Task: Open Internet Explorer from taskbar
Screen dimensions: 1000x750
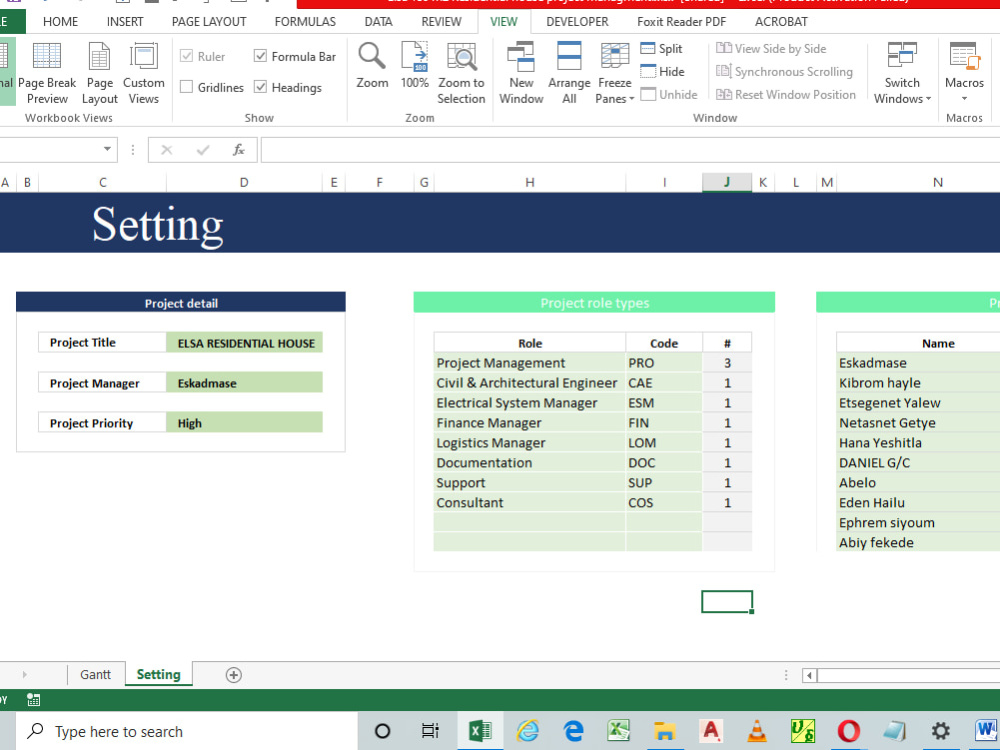Action: coord(527,731)
